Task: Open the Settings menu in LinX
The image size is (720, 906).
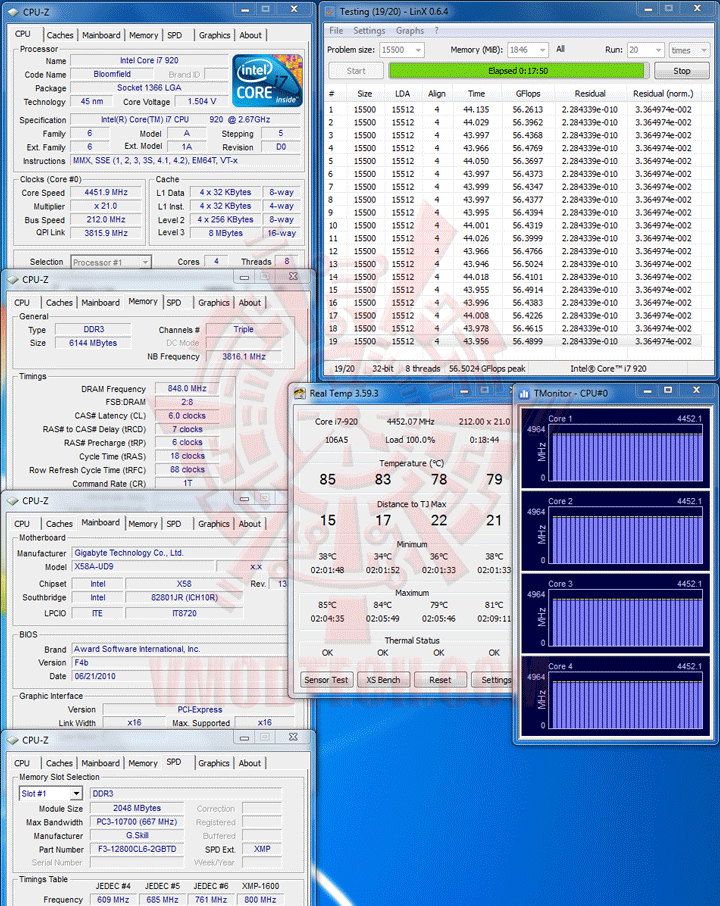Action: (369, 31)
